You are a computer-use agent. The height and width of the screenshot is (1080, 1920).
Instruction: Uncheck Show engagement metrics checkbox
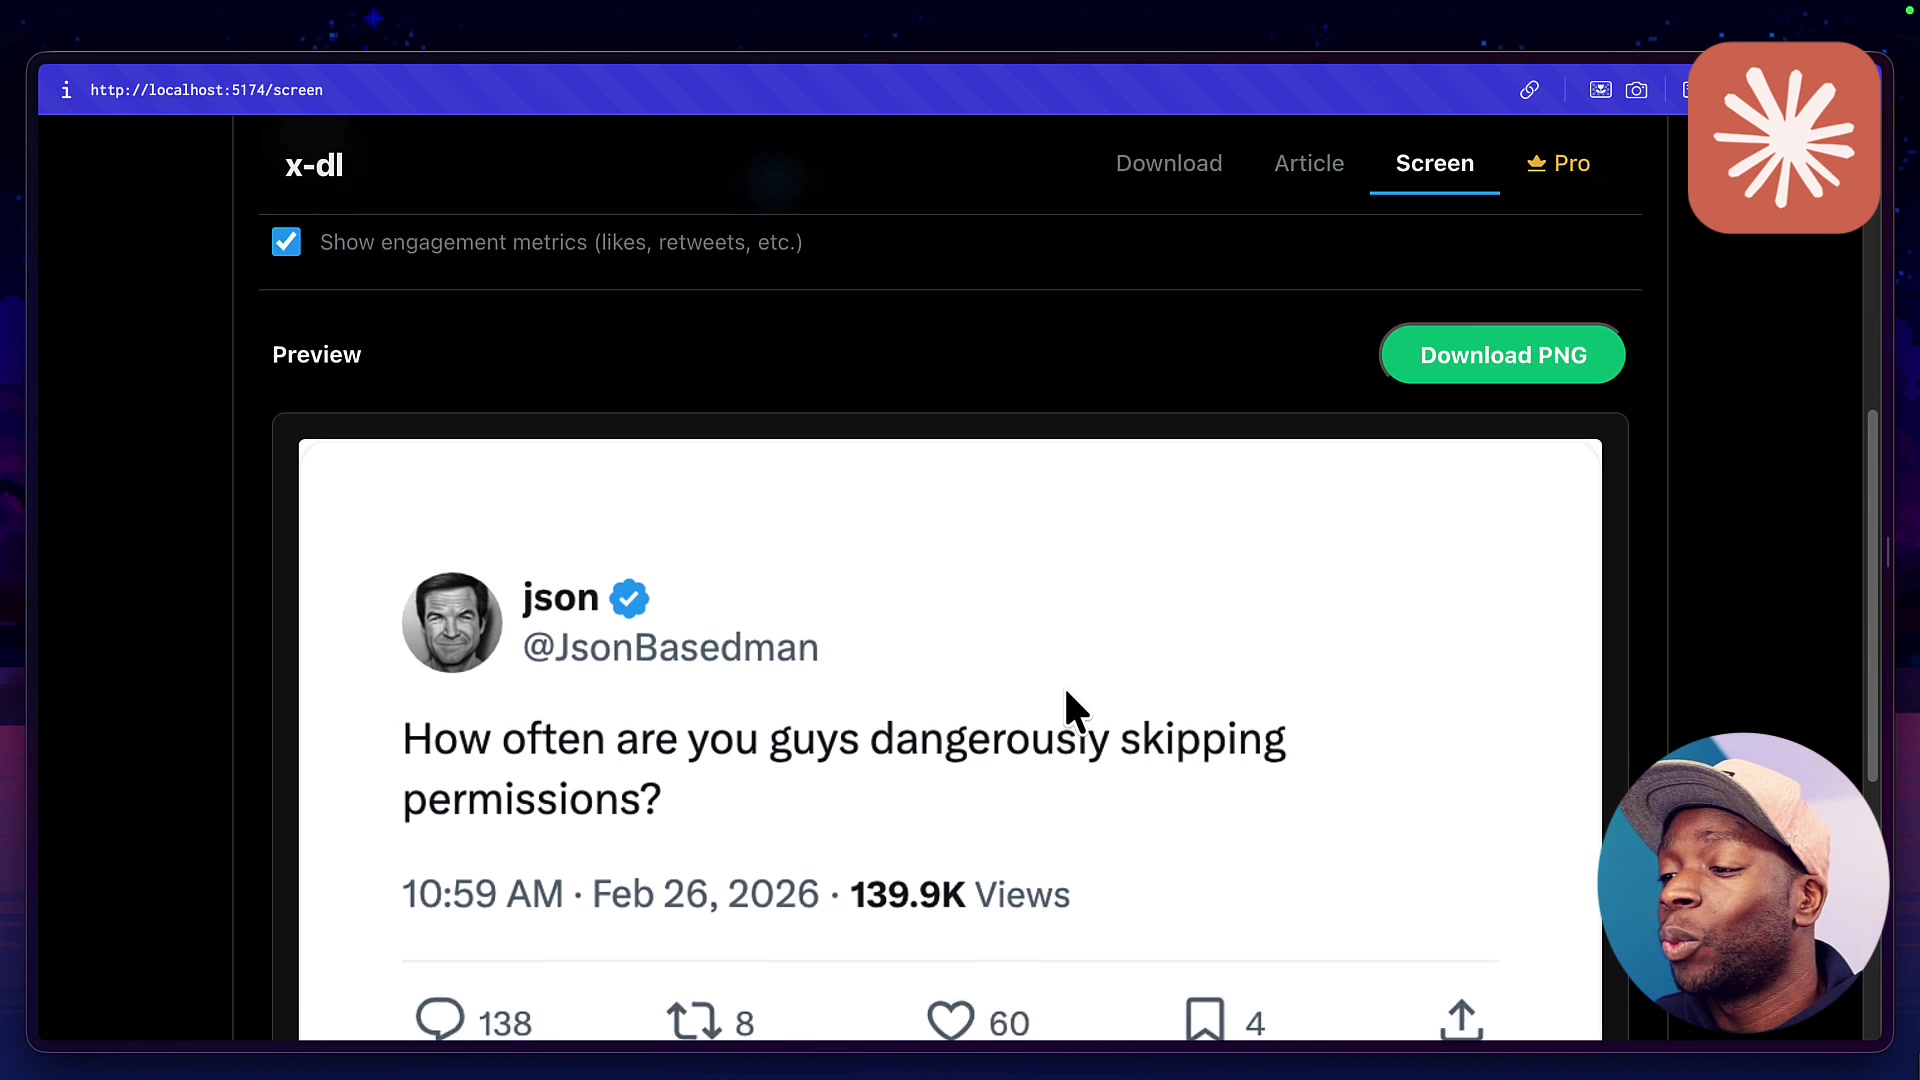point(286,242)
